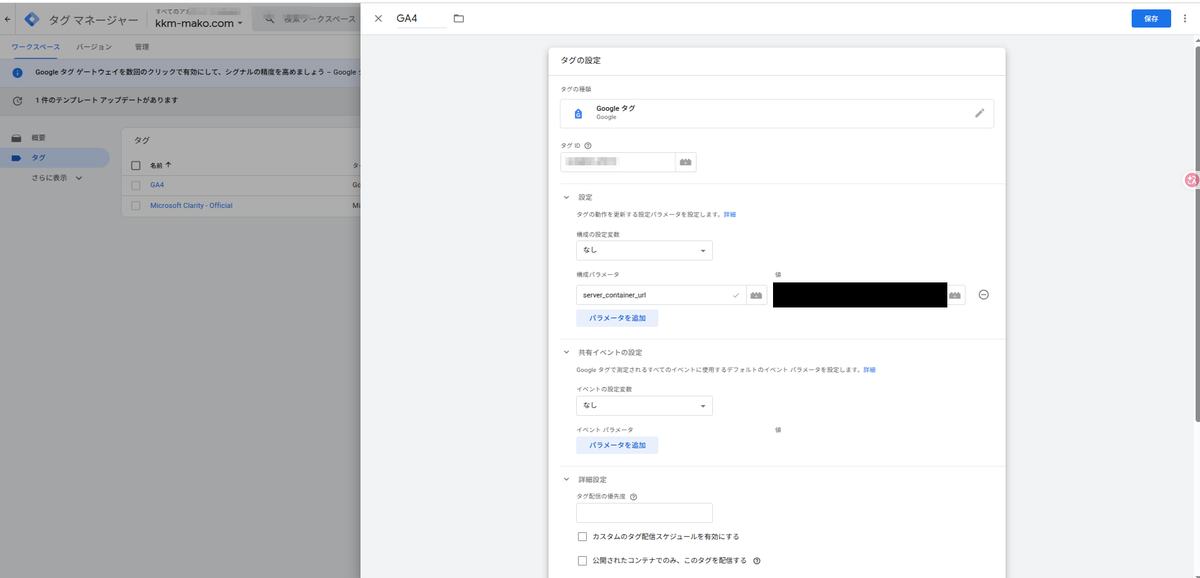Click the タグ配信の優先度 input field
This screenshot has width=1200, height=578.
[644, 513]
